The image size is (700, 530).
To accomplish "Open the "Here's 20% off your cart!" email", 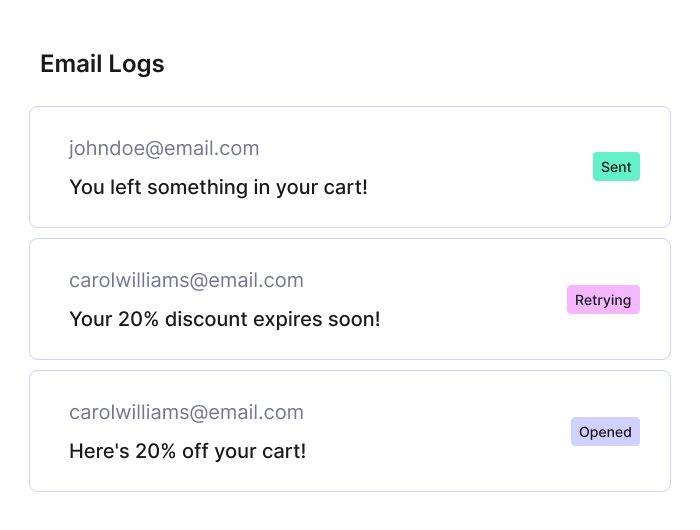I will point(187,451).
